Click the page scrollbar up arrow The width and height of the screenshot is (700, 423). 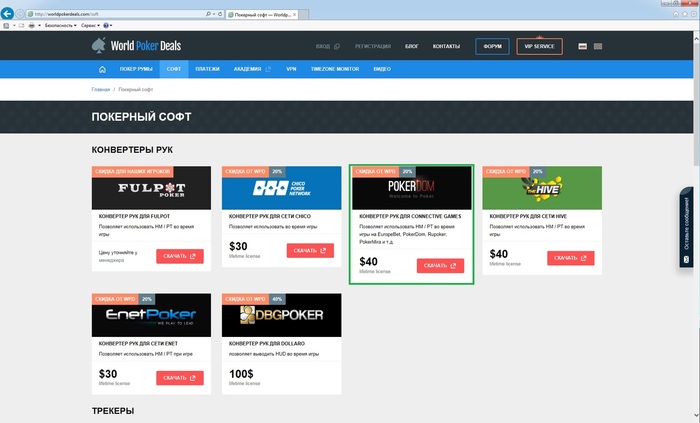pos(696,39)
